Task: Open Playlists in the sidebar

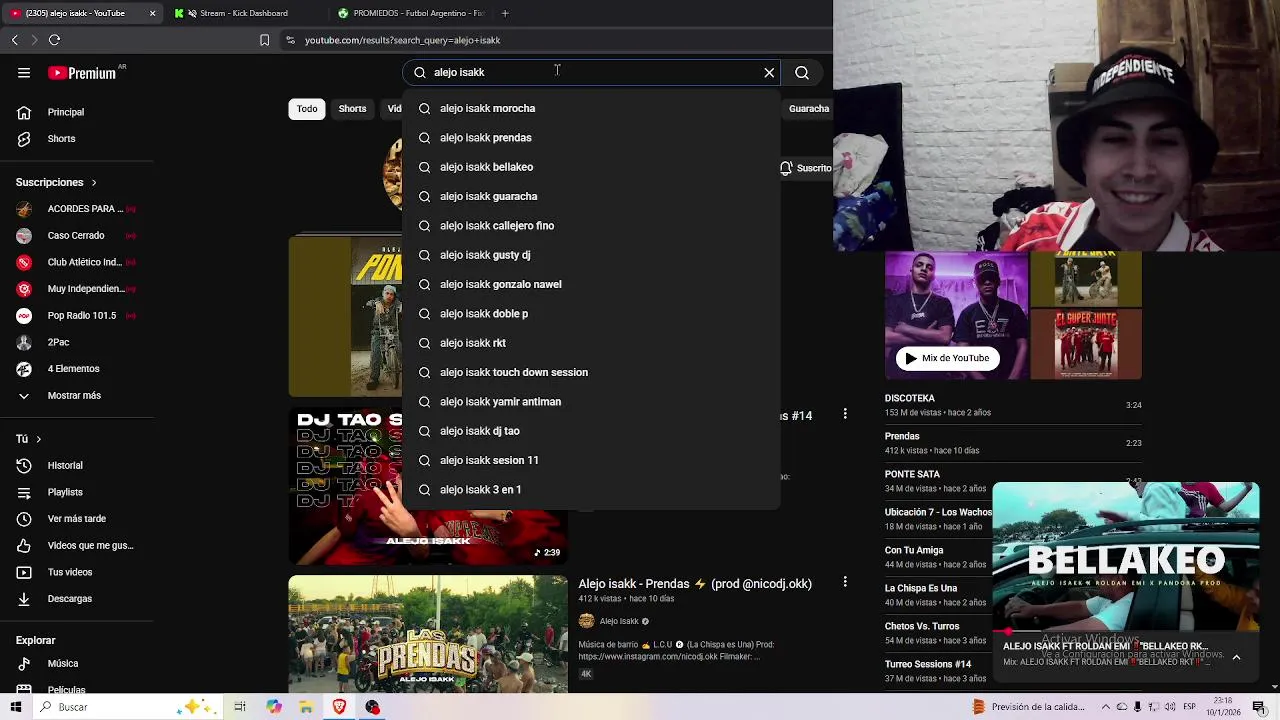Action: point(77,492)
